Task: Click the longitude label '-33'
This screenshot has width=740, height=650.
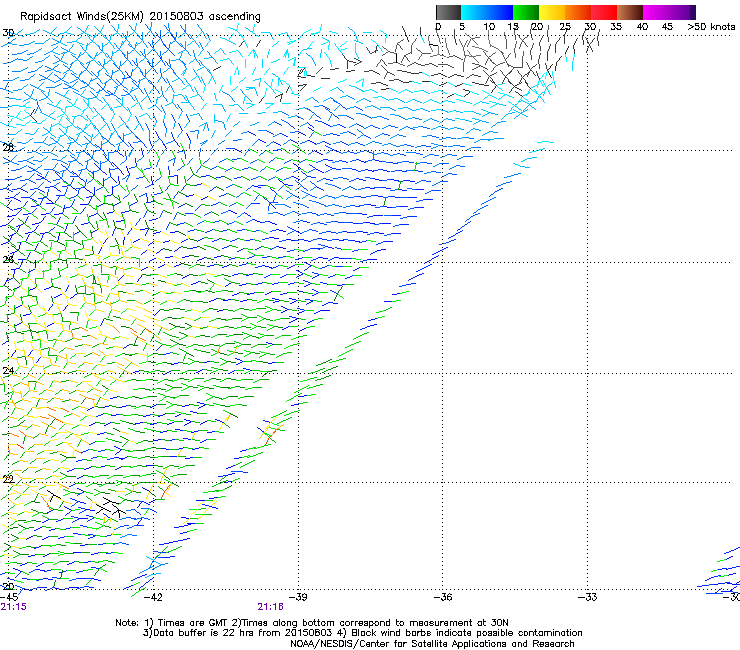Action: pyautogui.click(x=588, y=597)
